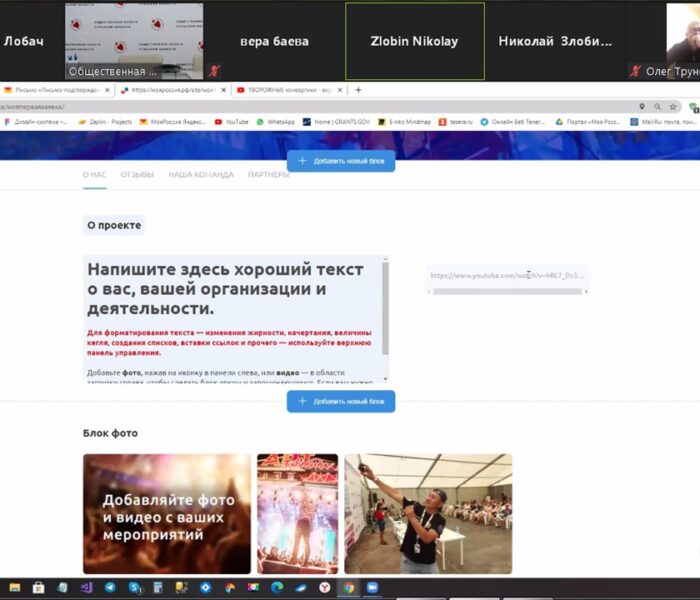Click horizontal scrollbar under YouTube URL field
This screenshot has height=600, width=700.
pos(507,292)
